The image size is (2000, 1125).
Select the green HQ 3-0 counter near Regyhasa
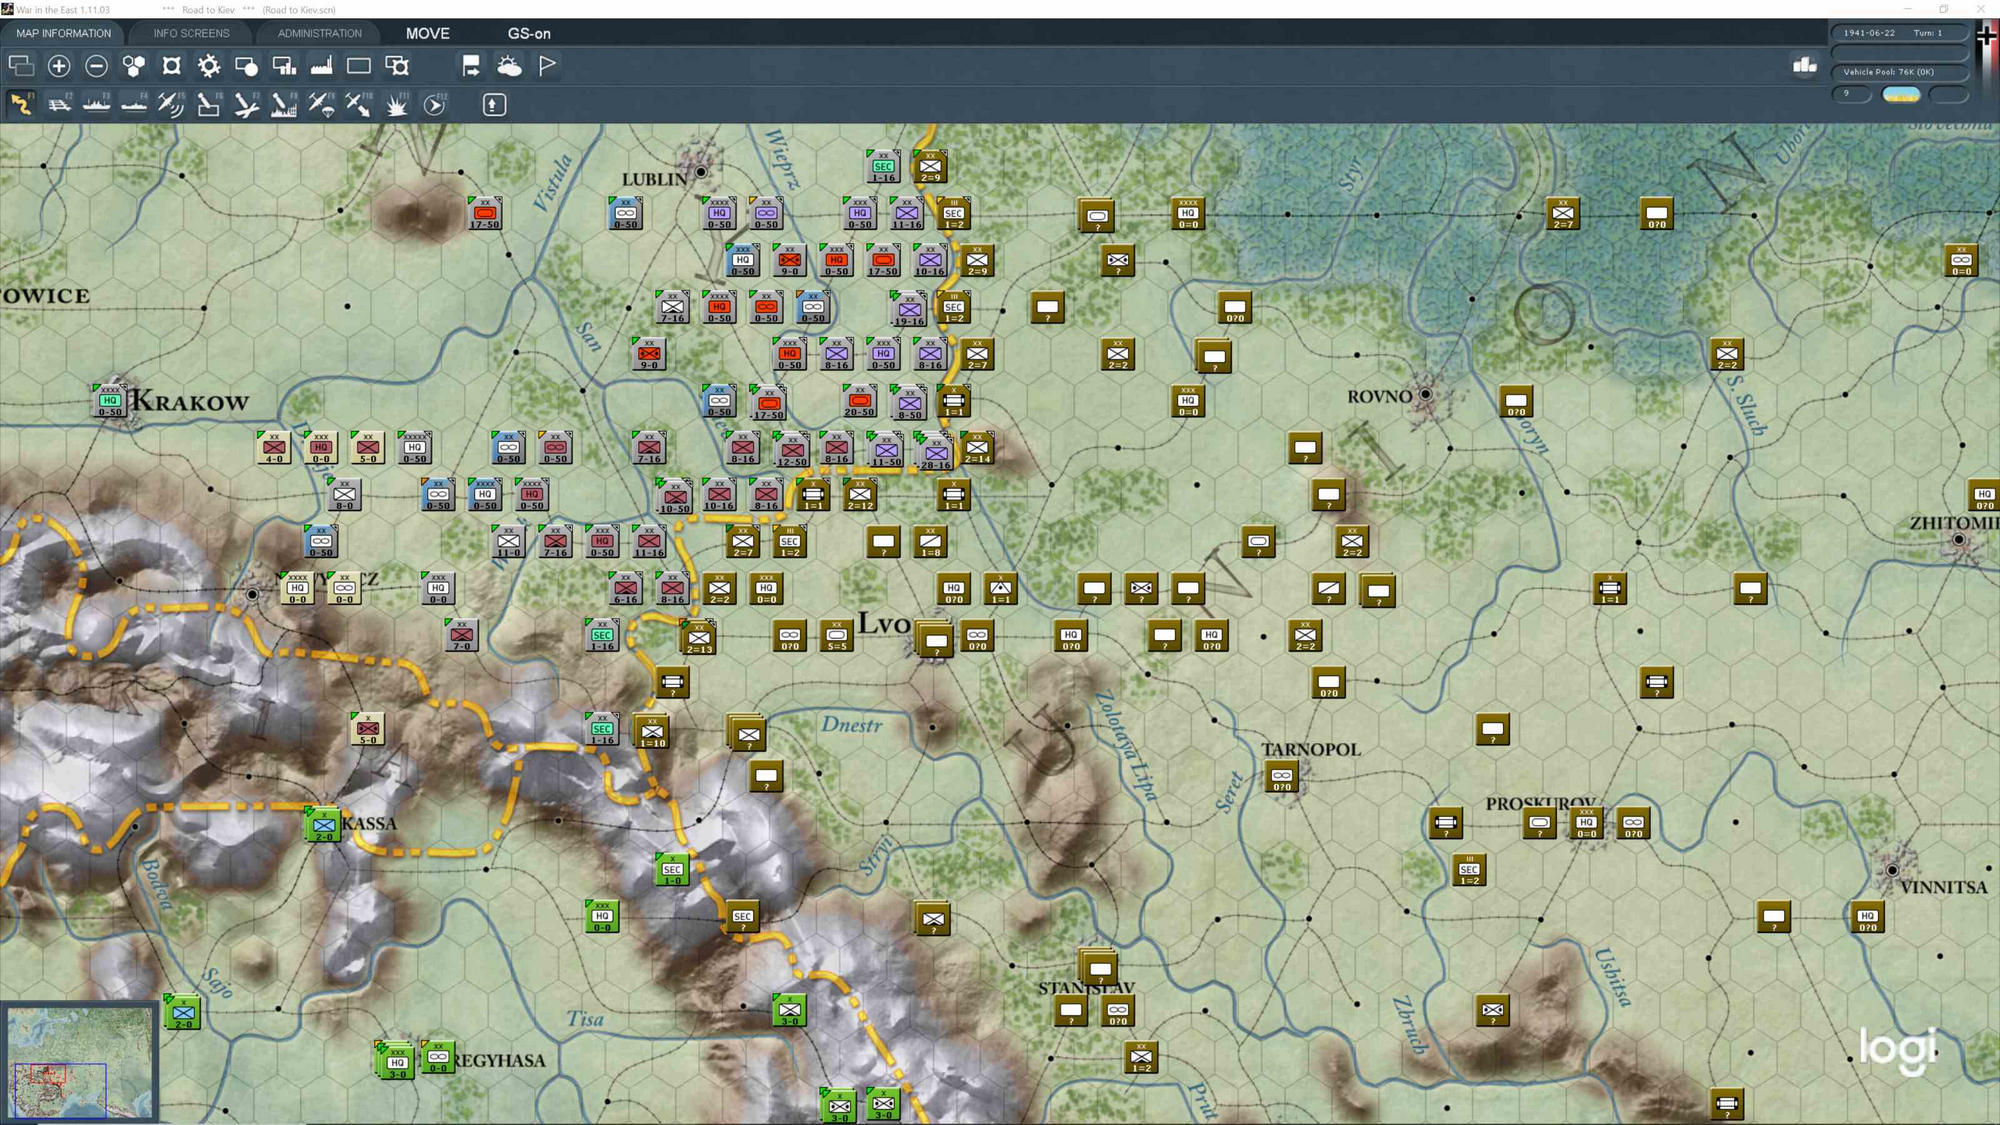click(x=396, y=1062)
